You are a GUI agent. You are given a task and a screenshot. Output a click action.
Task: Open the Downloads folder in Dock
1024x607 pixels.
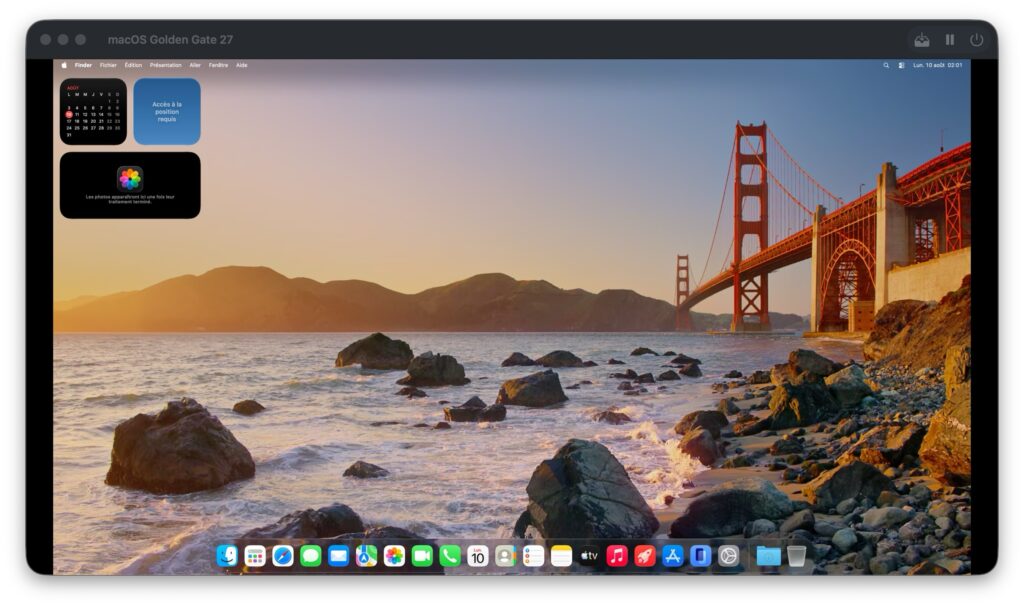(769, 556)
